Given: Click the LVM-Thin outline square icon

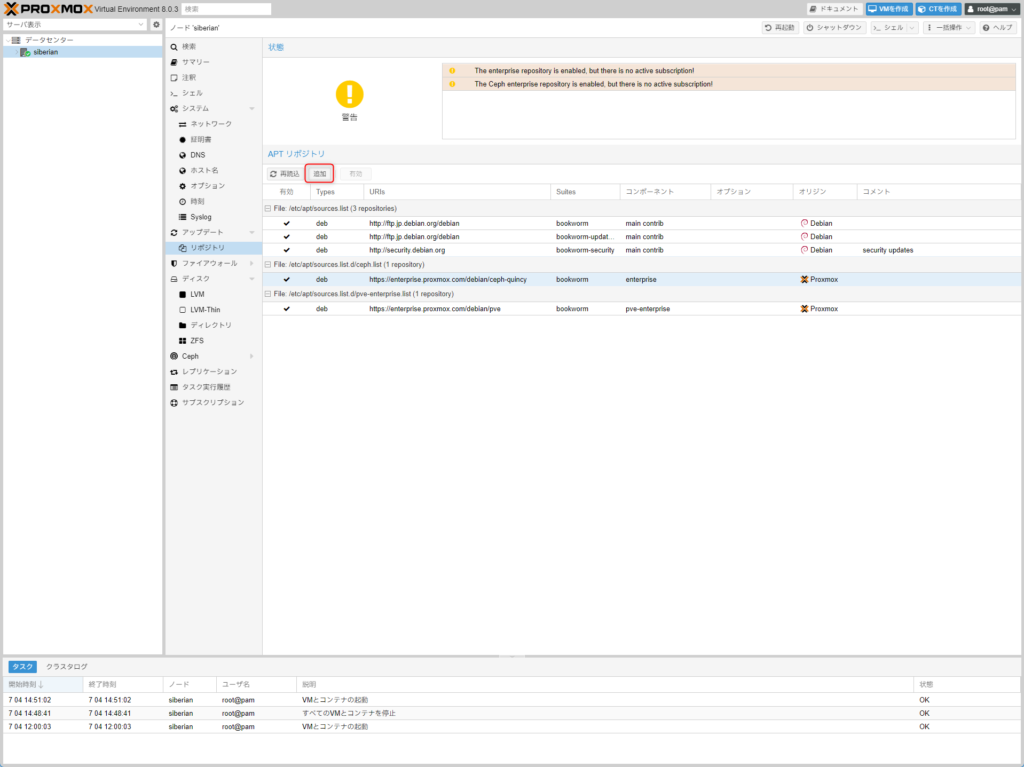Looking at the screenshot, I should point(182,310).
